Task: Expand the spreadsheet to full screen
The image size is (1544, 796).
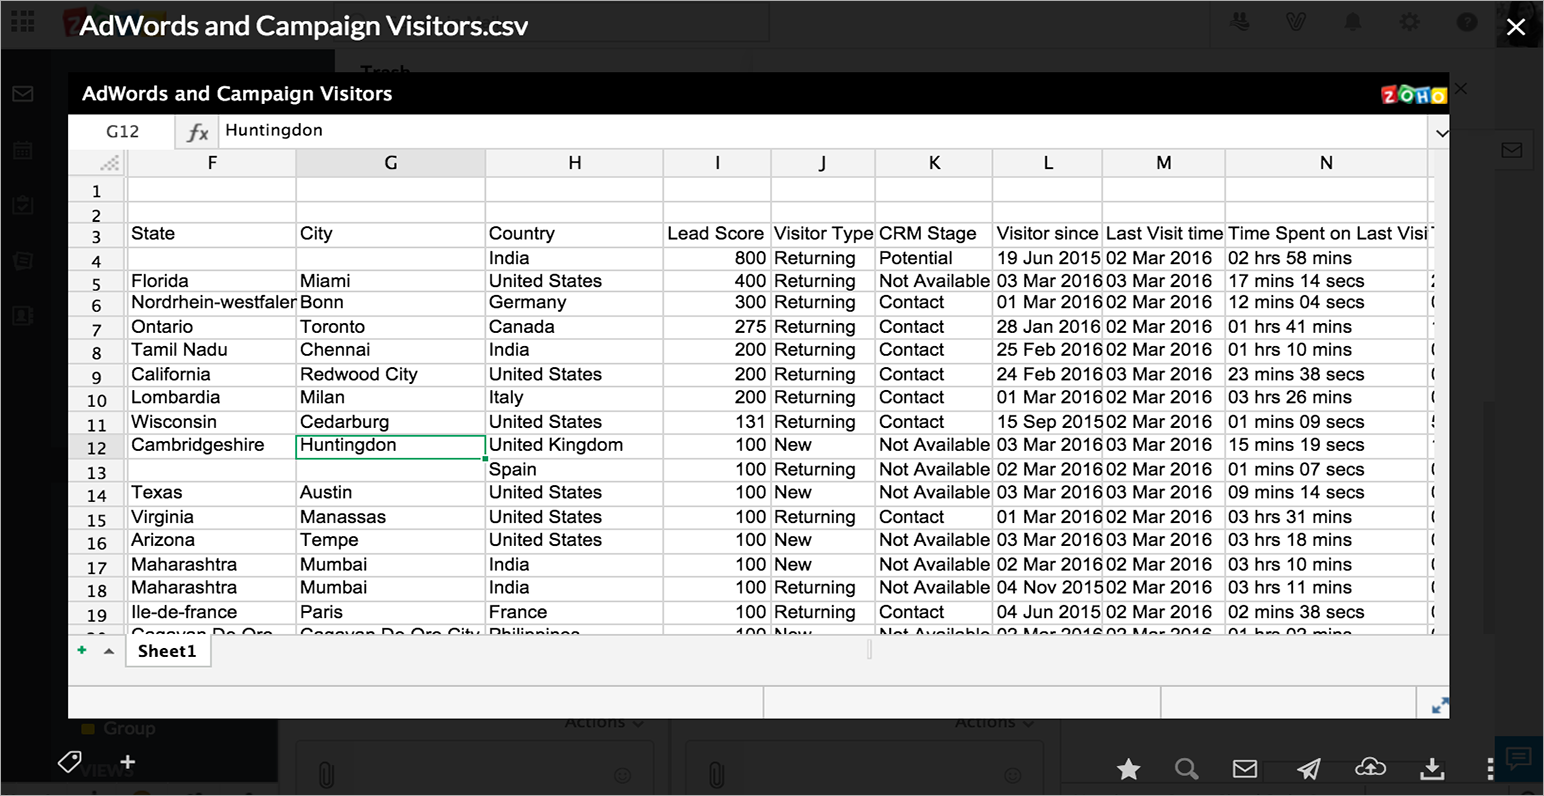Action: (x=1440, y=705)
